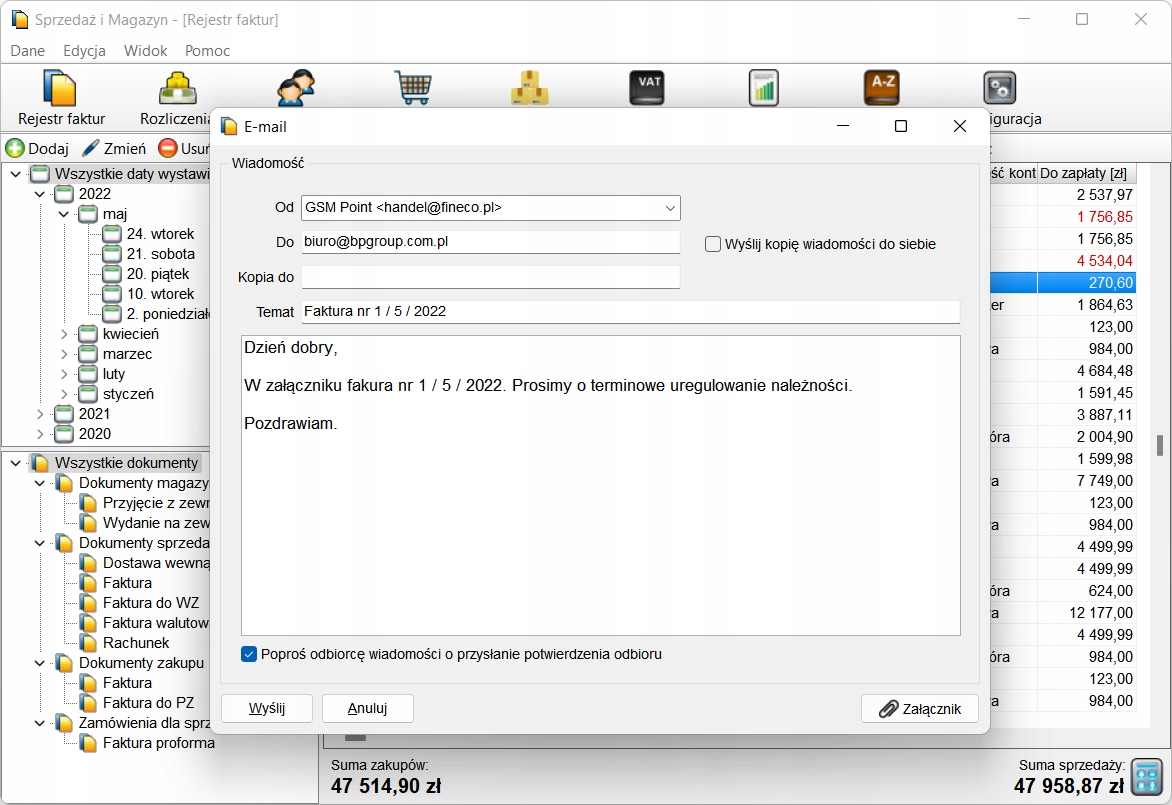Screen dimensions: 1172x805
Task: Click the green Dodaj plus icon
Action: pos(15,149)
